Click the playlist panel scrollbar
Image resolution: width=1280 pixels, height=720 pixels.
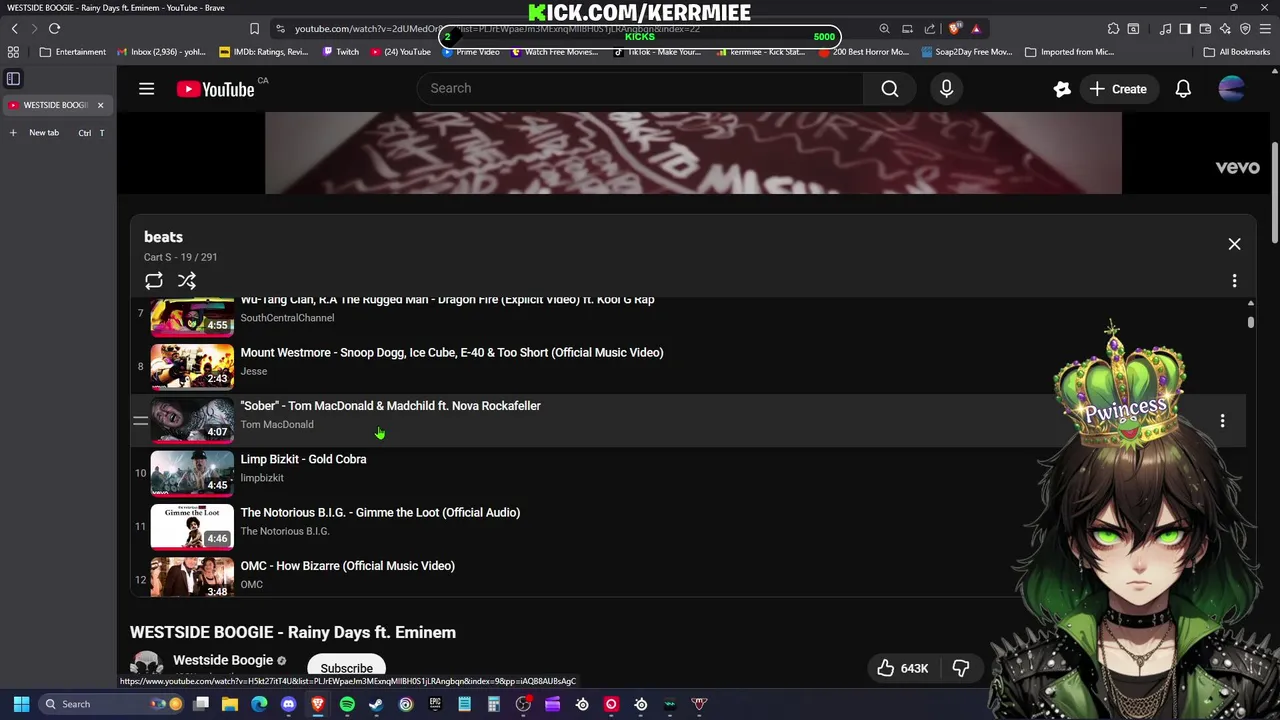tap(1250, 321)
